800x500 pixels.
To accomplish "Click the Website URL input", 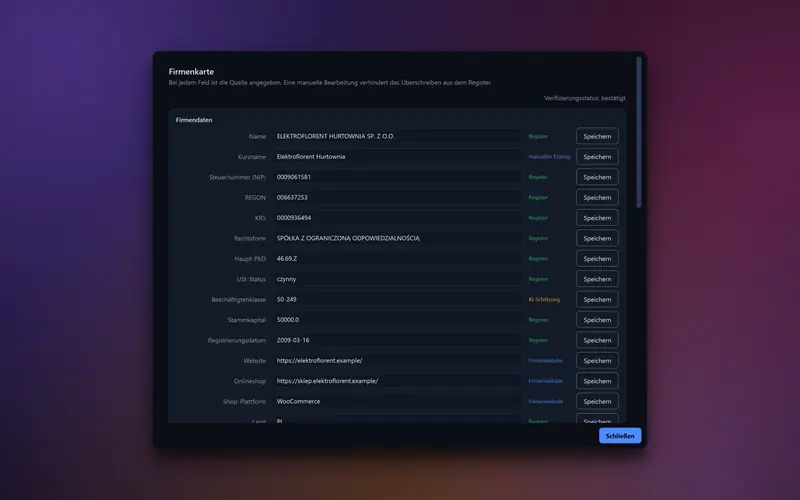I will coord(397,361).
